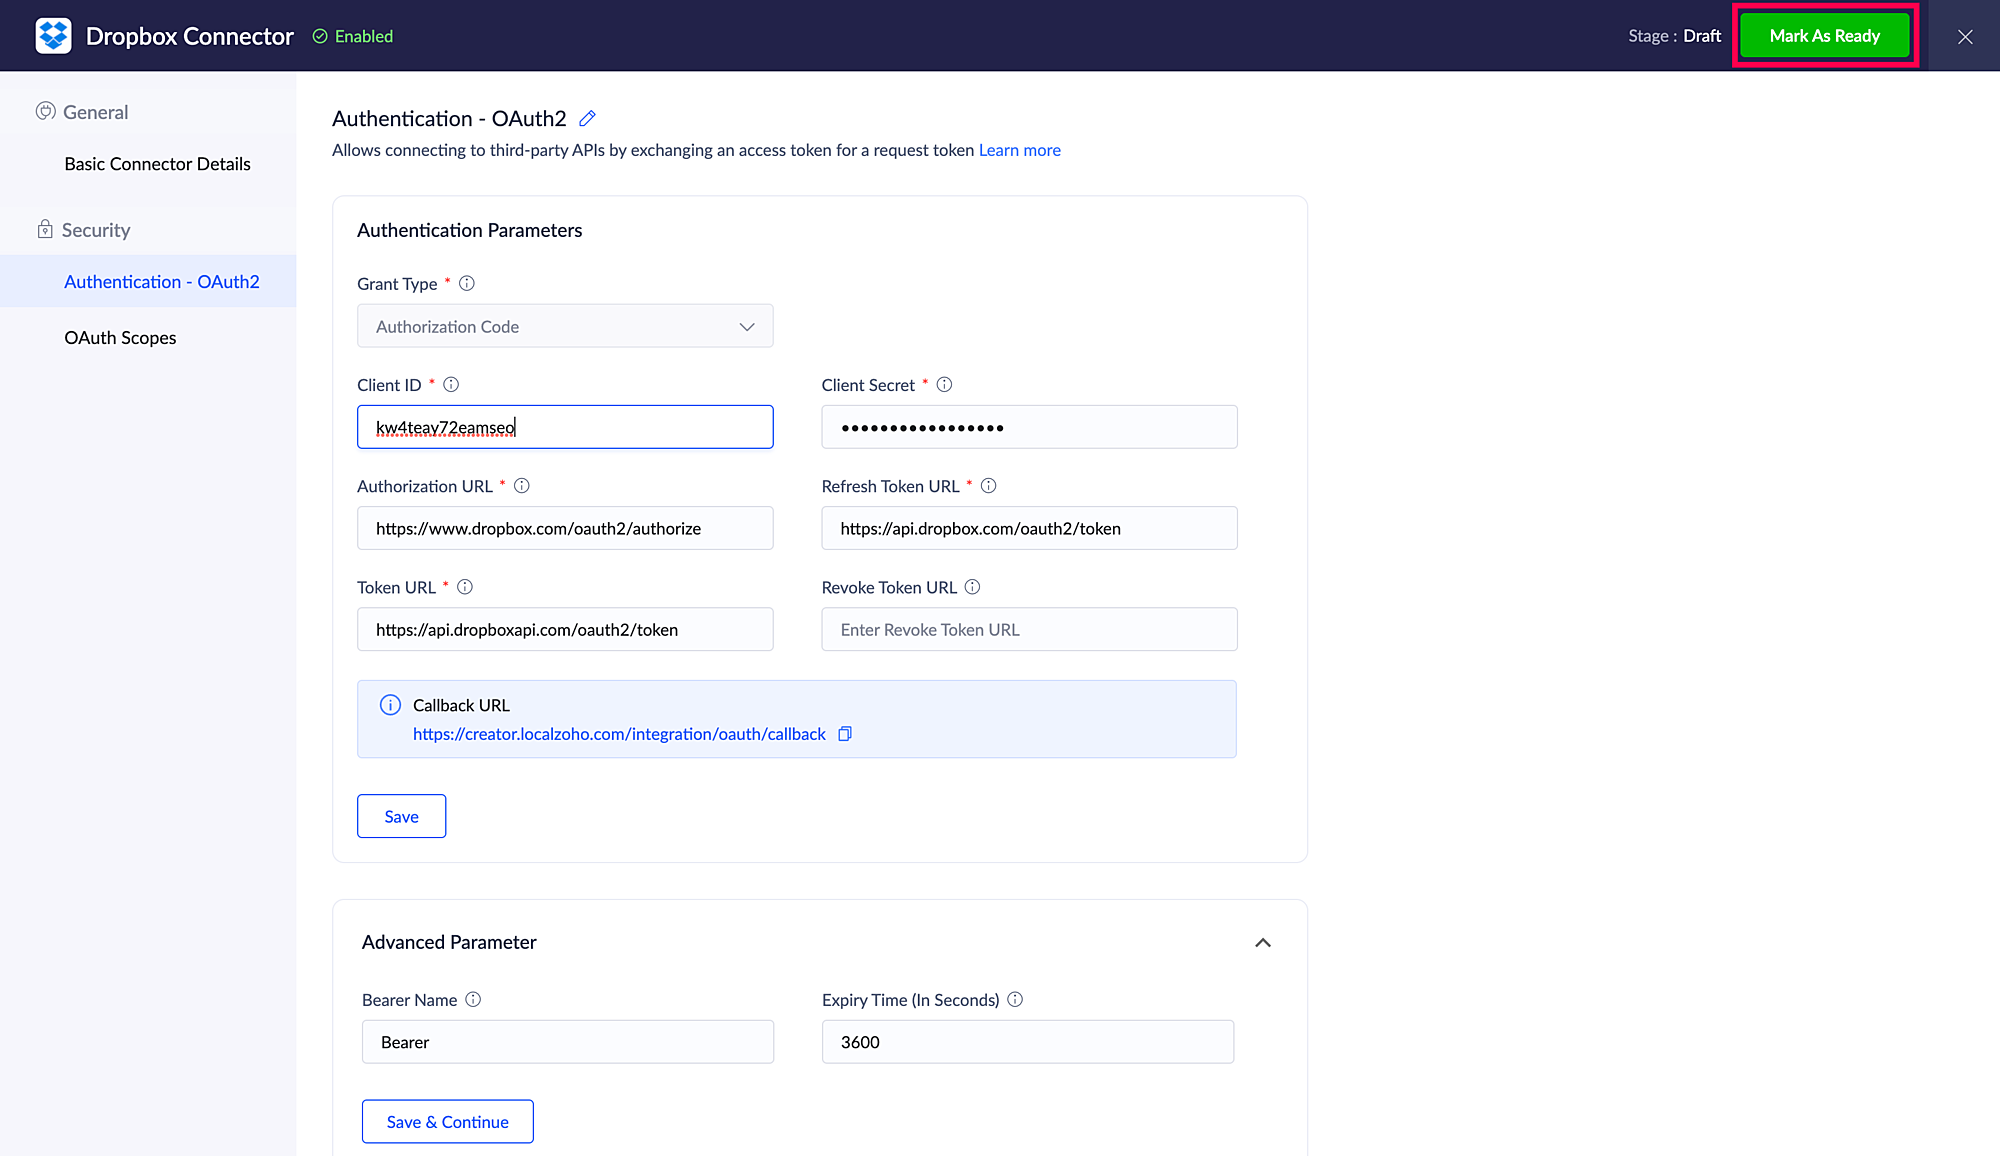Click the info icon next to Revoke Token URL
The height and width of the screenshot is (1156, 2000).
(972, 587)
